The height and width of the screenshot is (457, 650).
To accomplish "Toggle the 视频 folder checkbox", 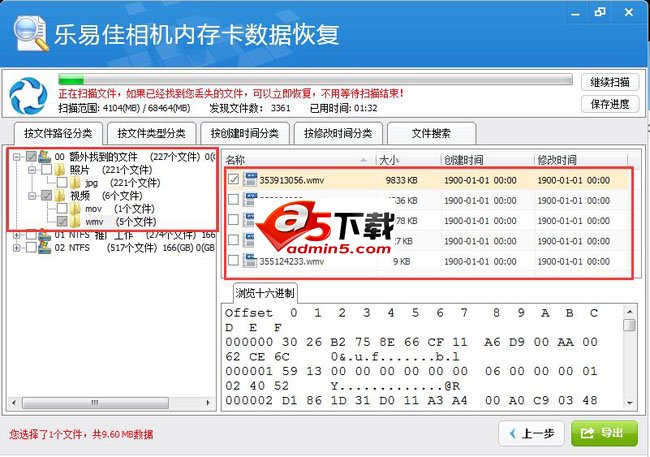I will [x=46, y=195].
